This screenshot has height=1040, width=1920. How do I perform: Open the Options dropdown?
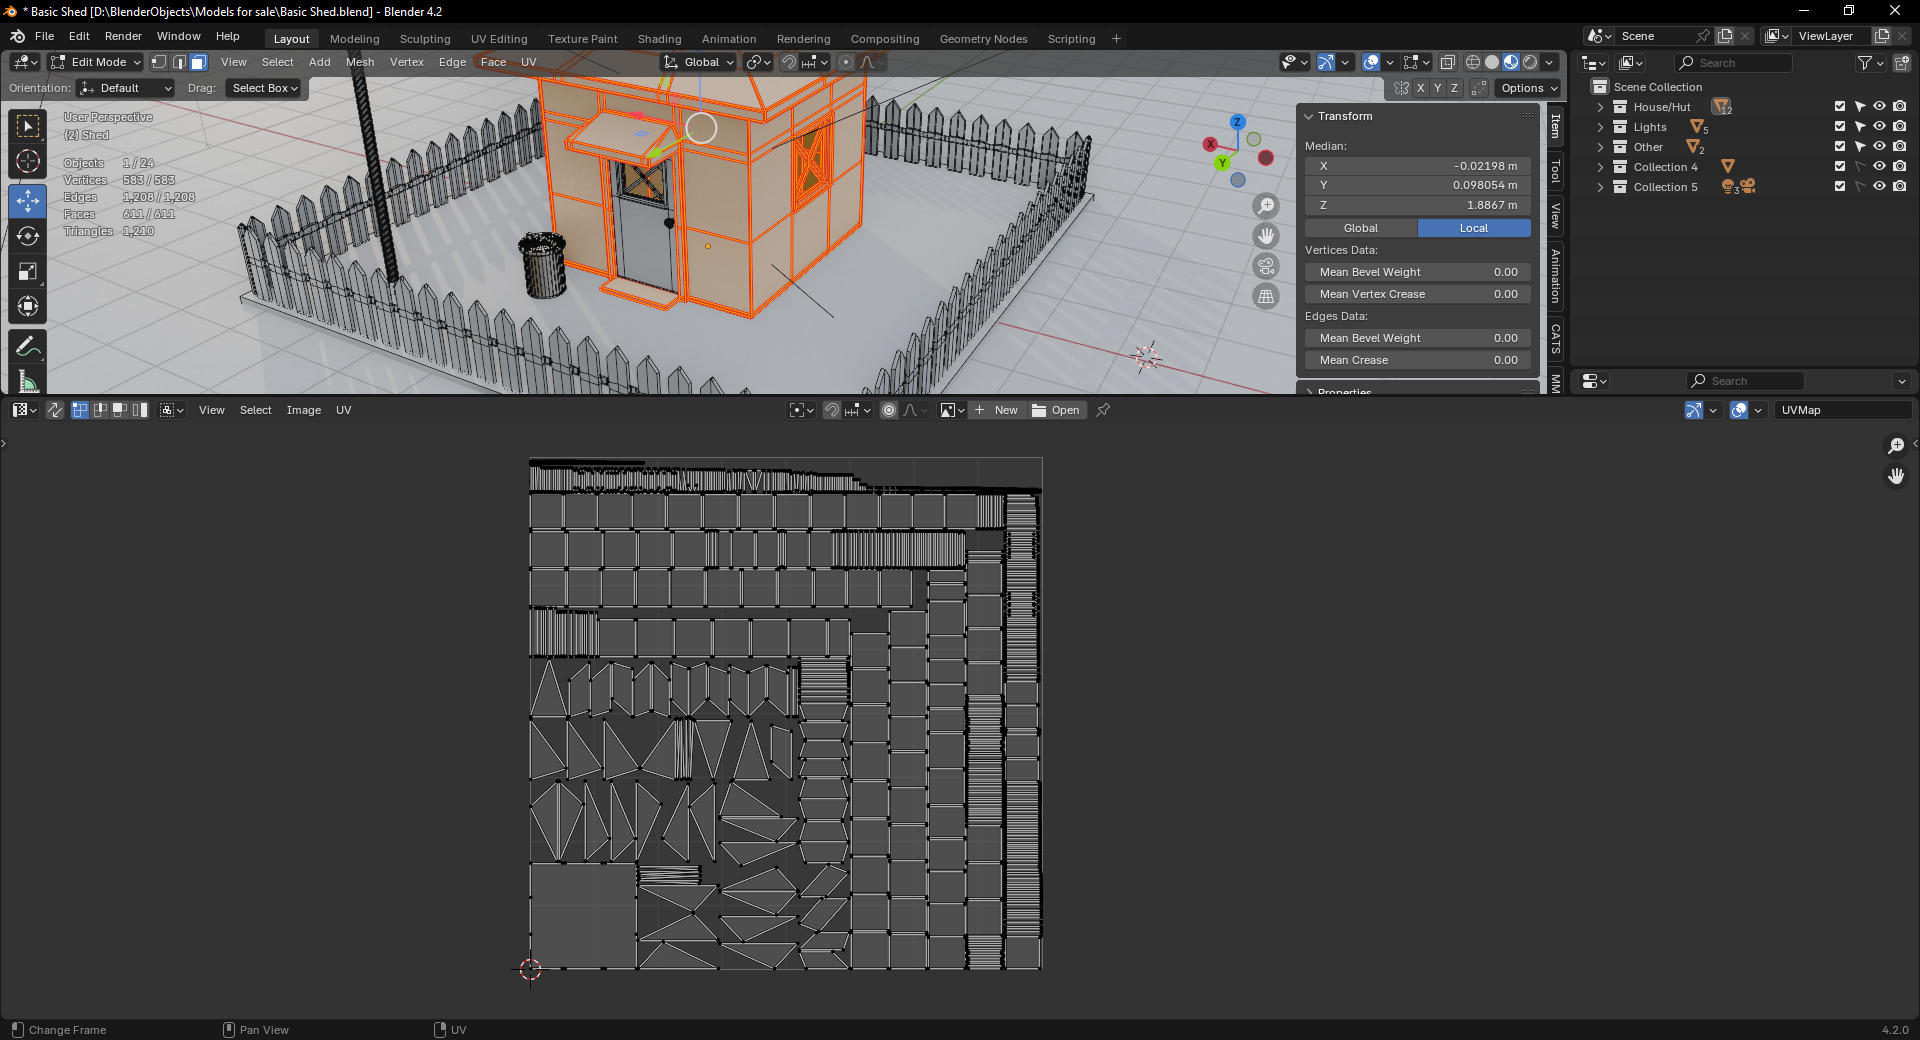[1529, 88]
